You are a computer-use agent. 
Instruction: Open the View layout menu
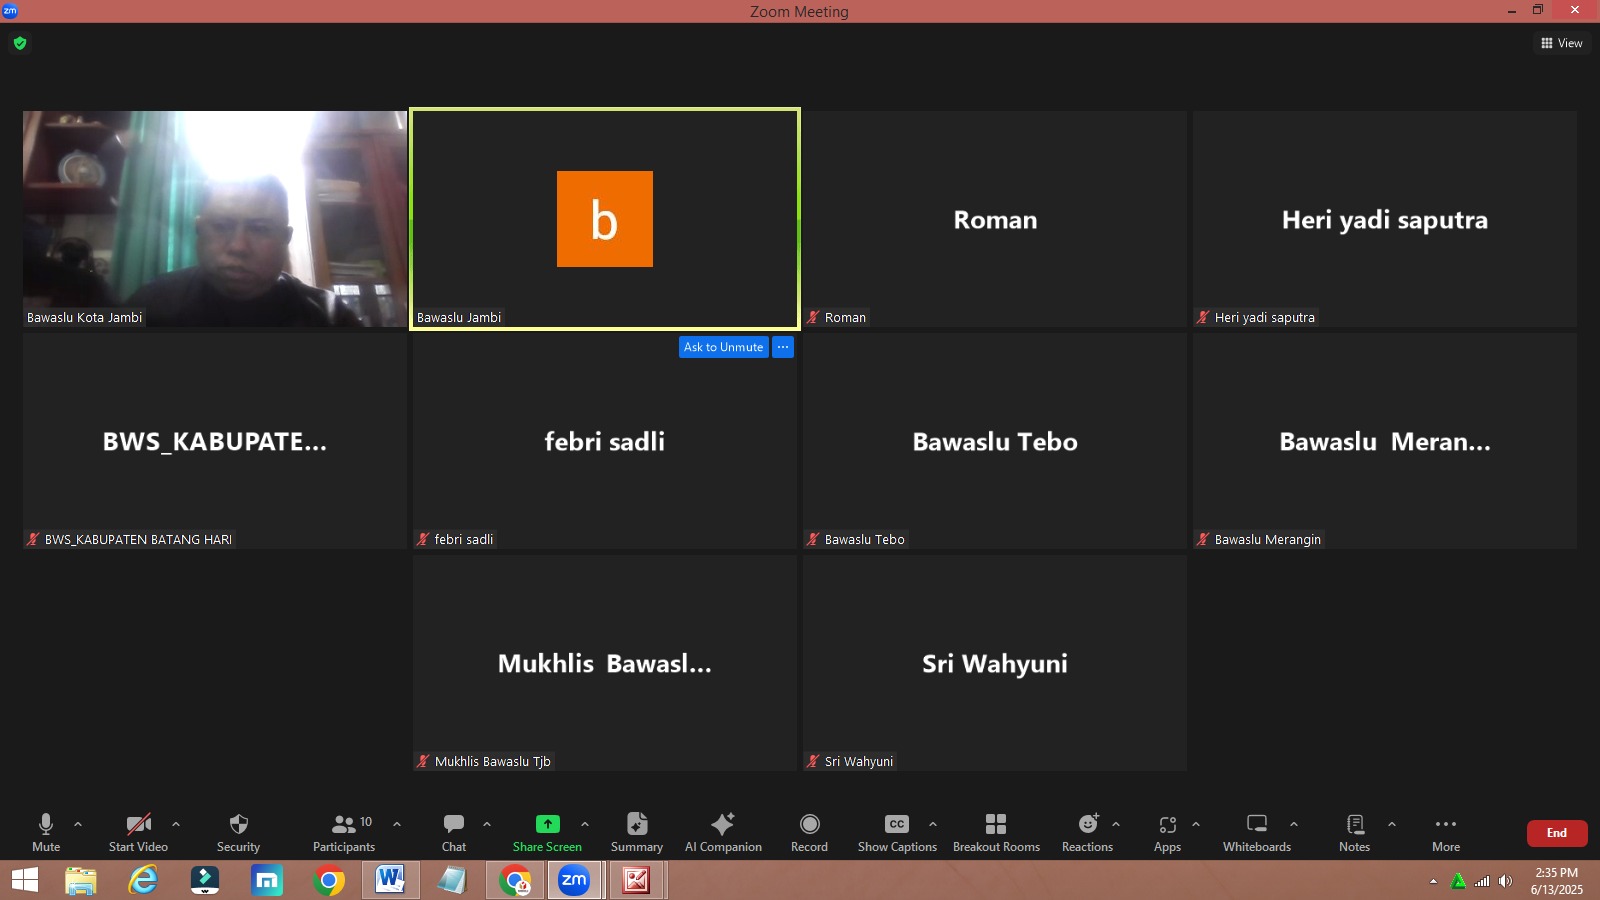point(1561,43)
